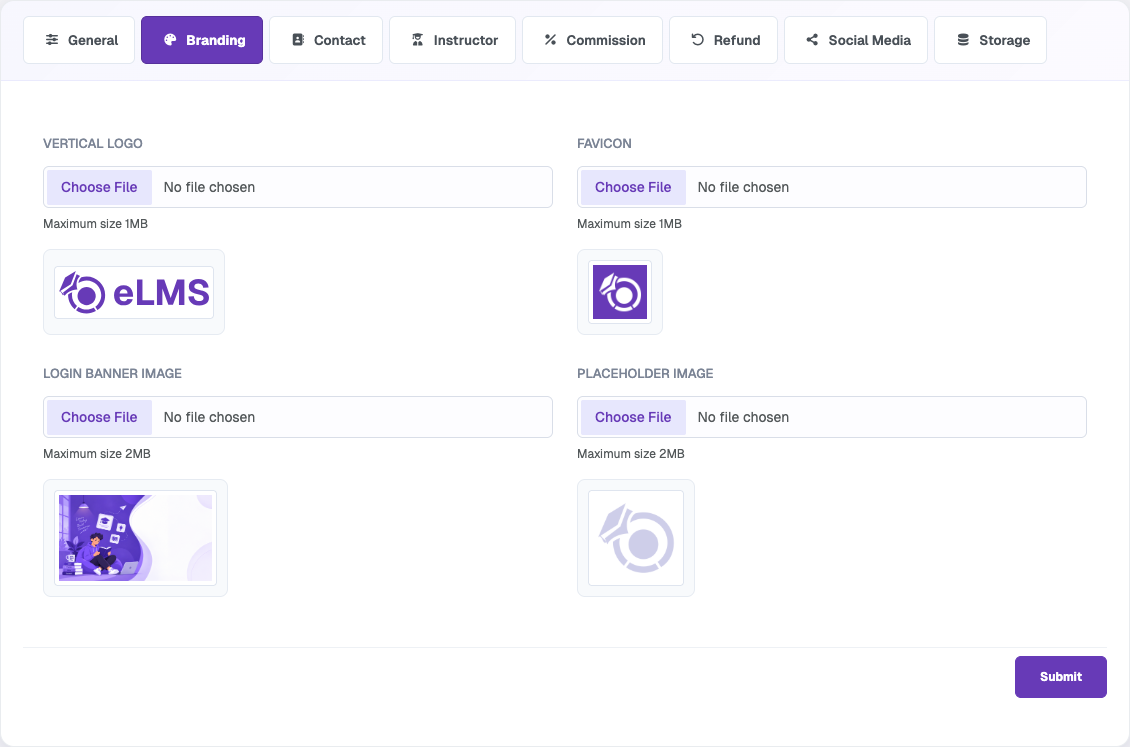The height and width of the screenshot is (747, 1130).
Task: Click the FAVICON label
Action: pos(604,143)
